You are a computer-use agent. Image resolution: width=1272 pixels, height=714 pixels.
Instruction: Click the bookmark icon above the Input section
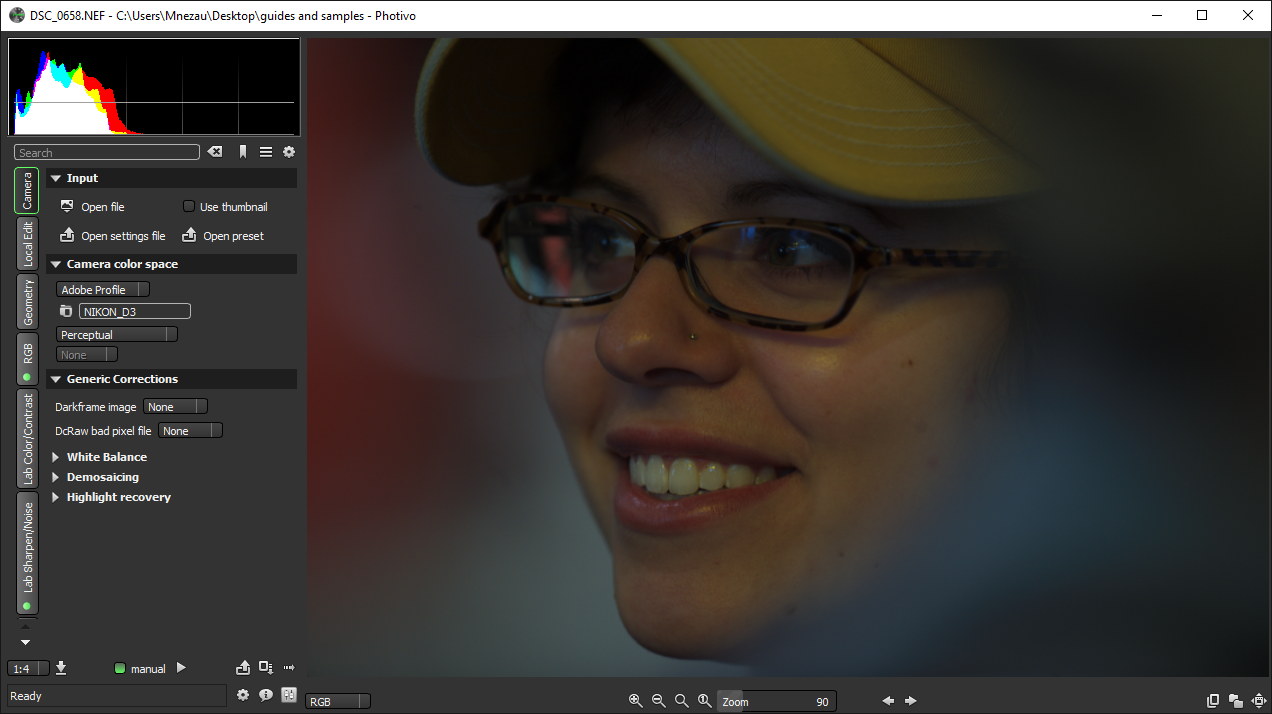coord(241,151)
